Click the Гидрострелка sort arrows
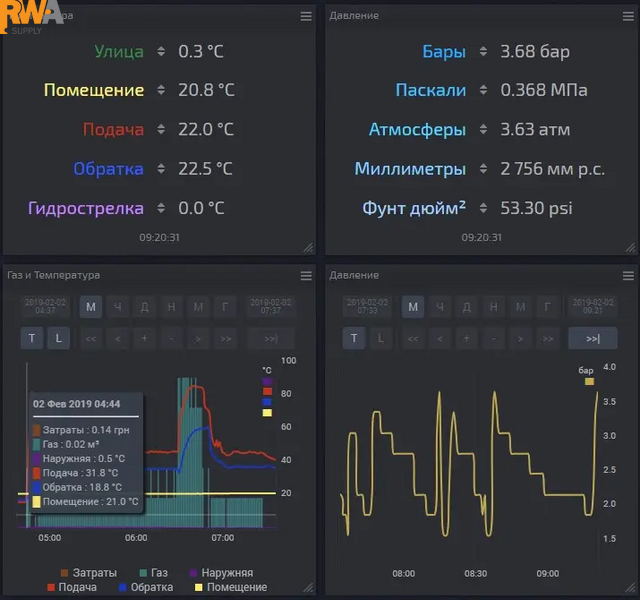The width and height of the screenshot is (640, 600). [161, 208]
